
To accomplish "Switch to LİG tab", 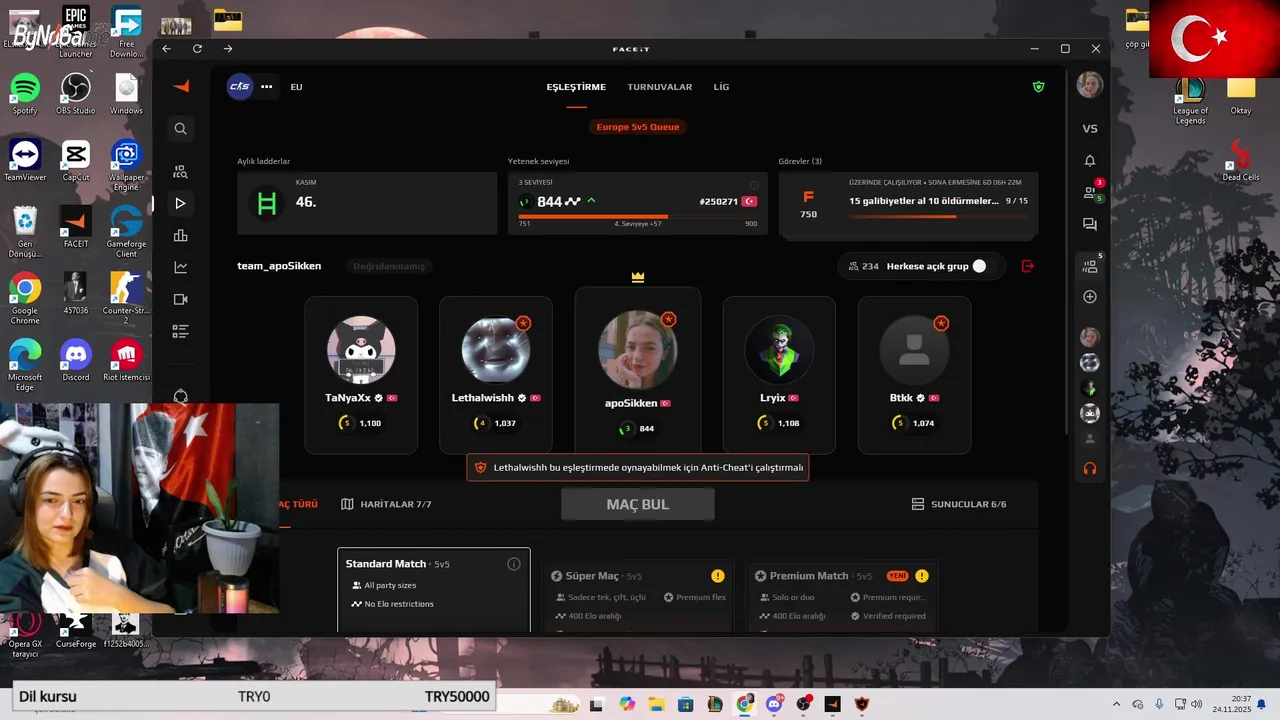I will tap(721, 87).
